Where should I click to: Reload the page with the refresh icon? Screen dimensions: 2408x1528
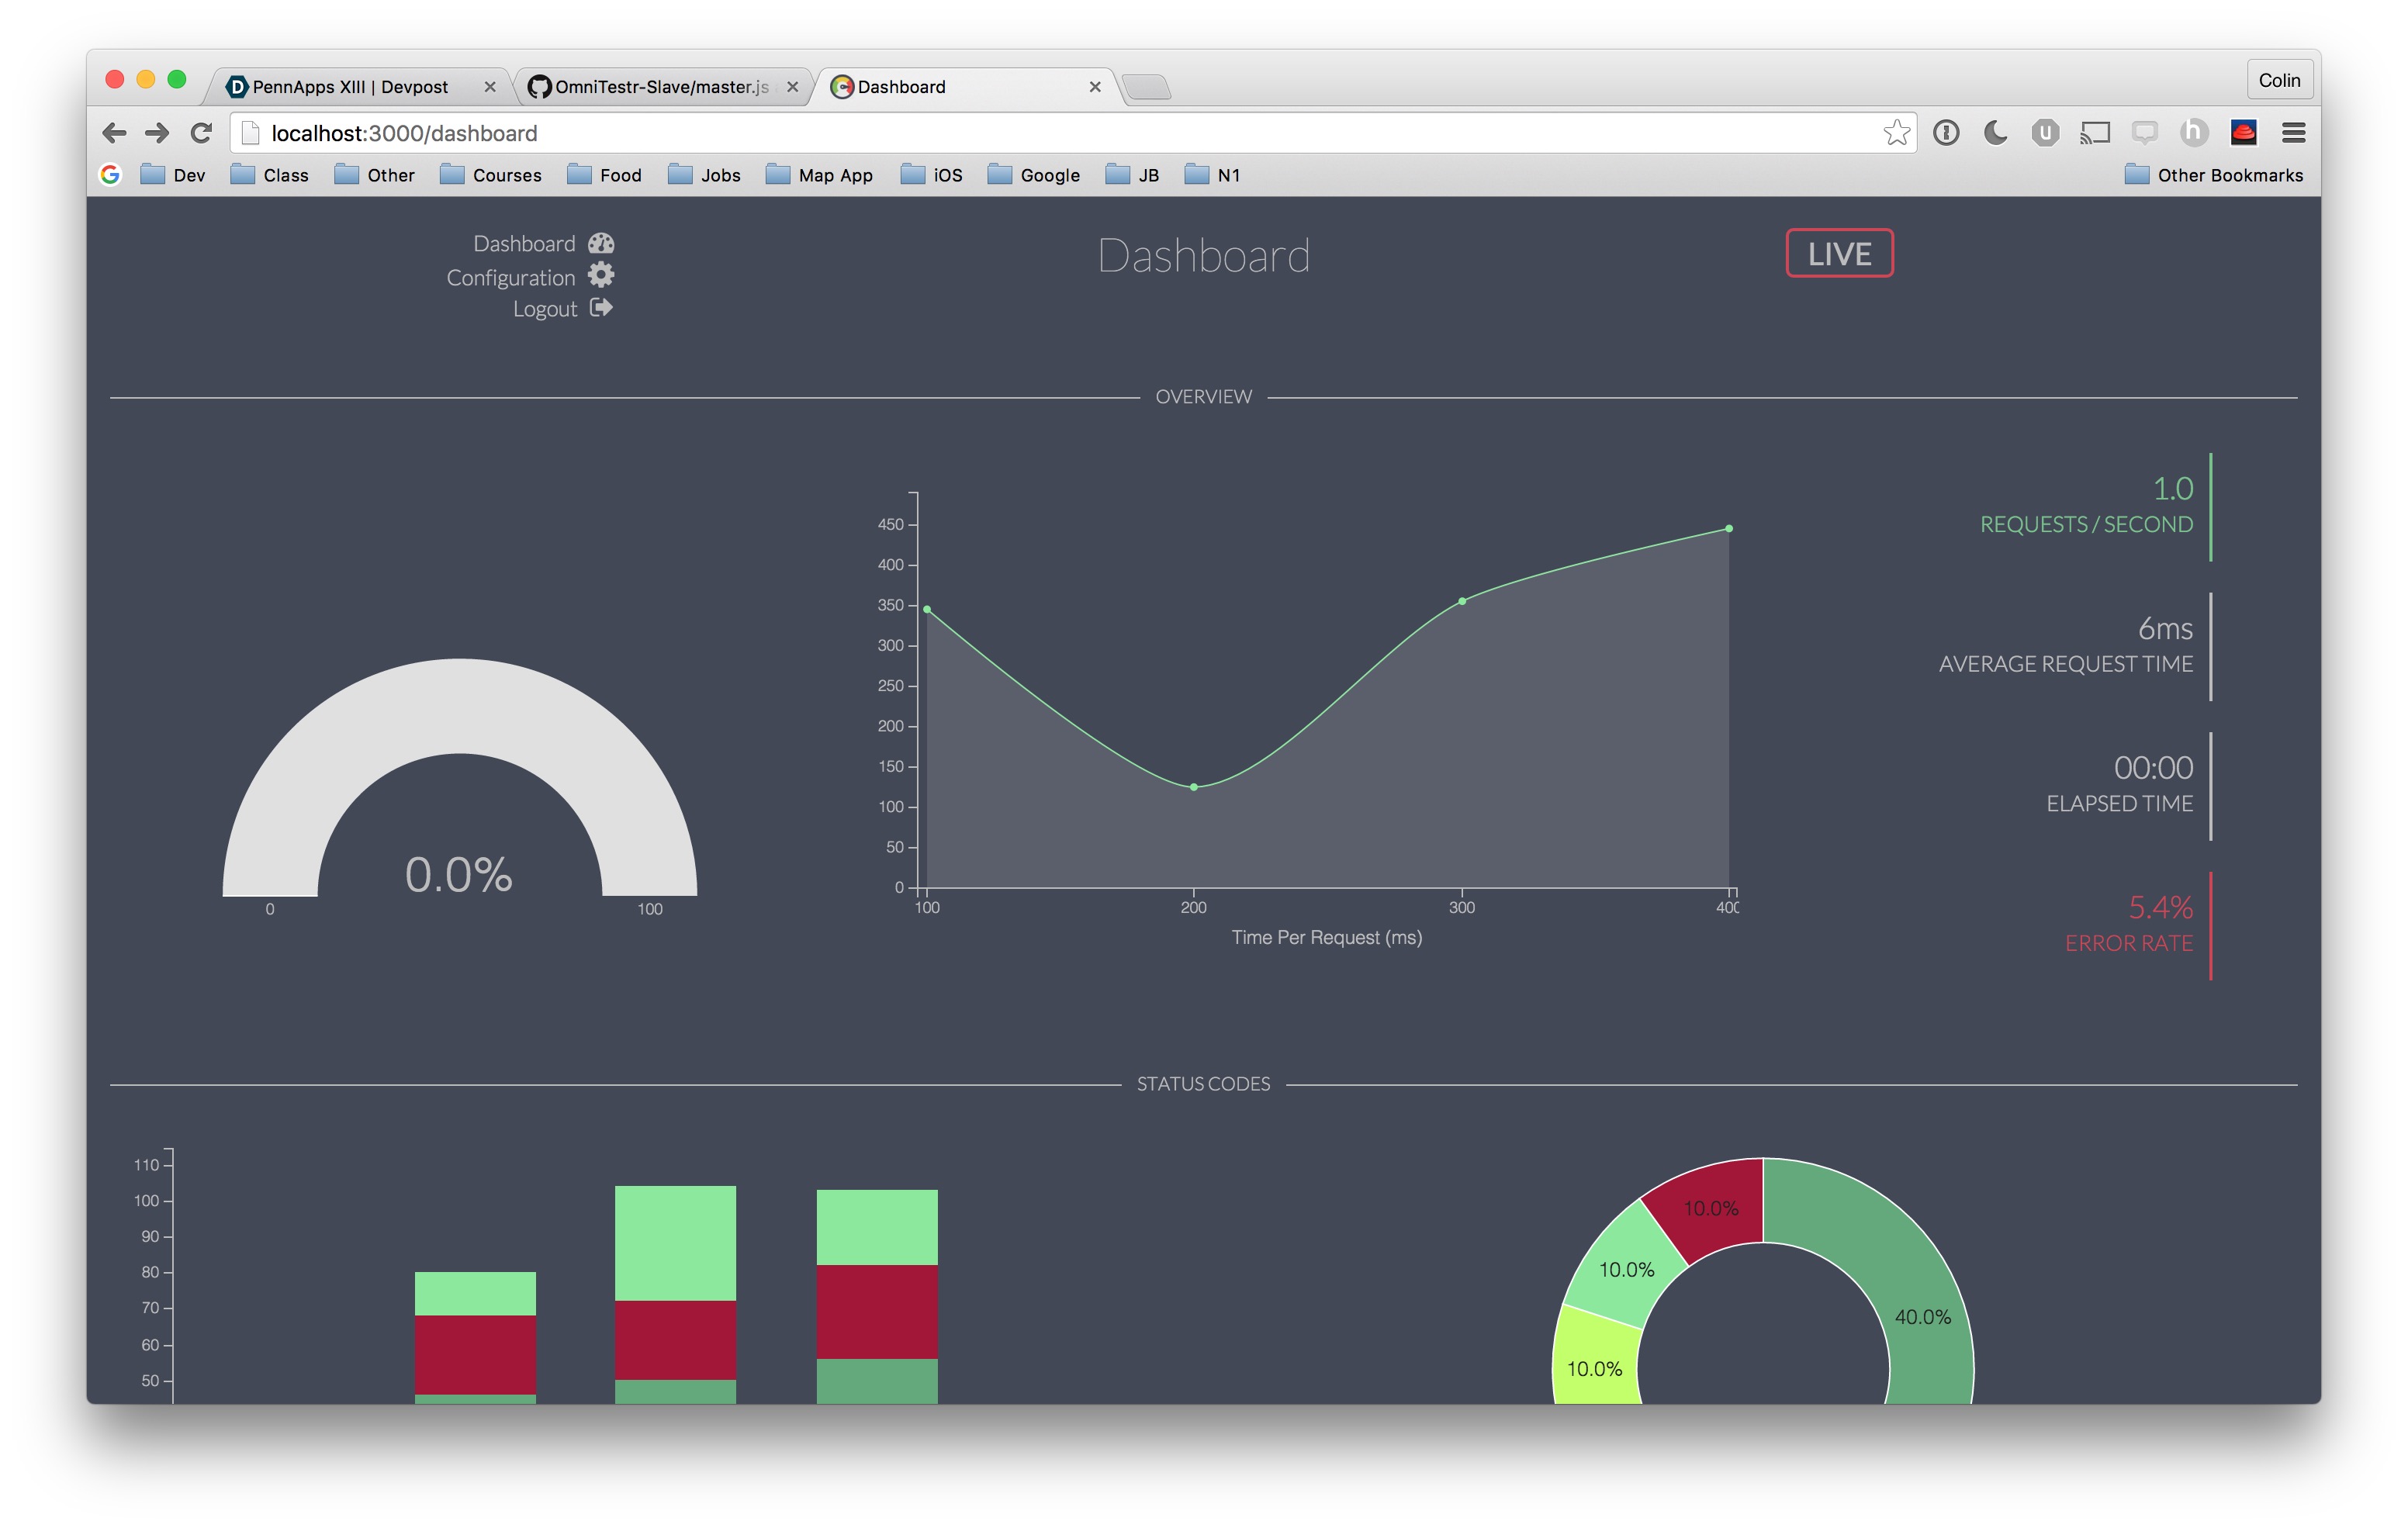click(x=201, y=133)
